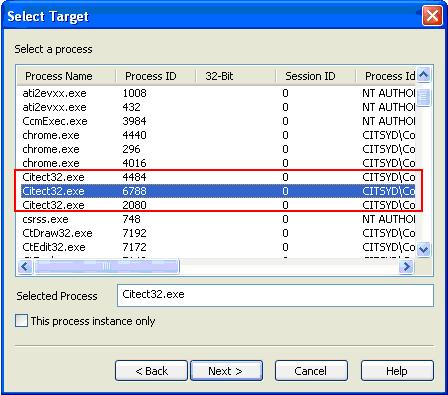
Task: Select Citect32.exe with process ID 4484
Action: pyautogui.click(x=218, y=177)
